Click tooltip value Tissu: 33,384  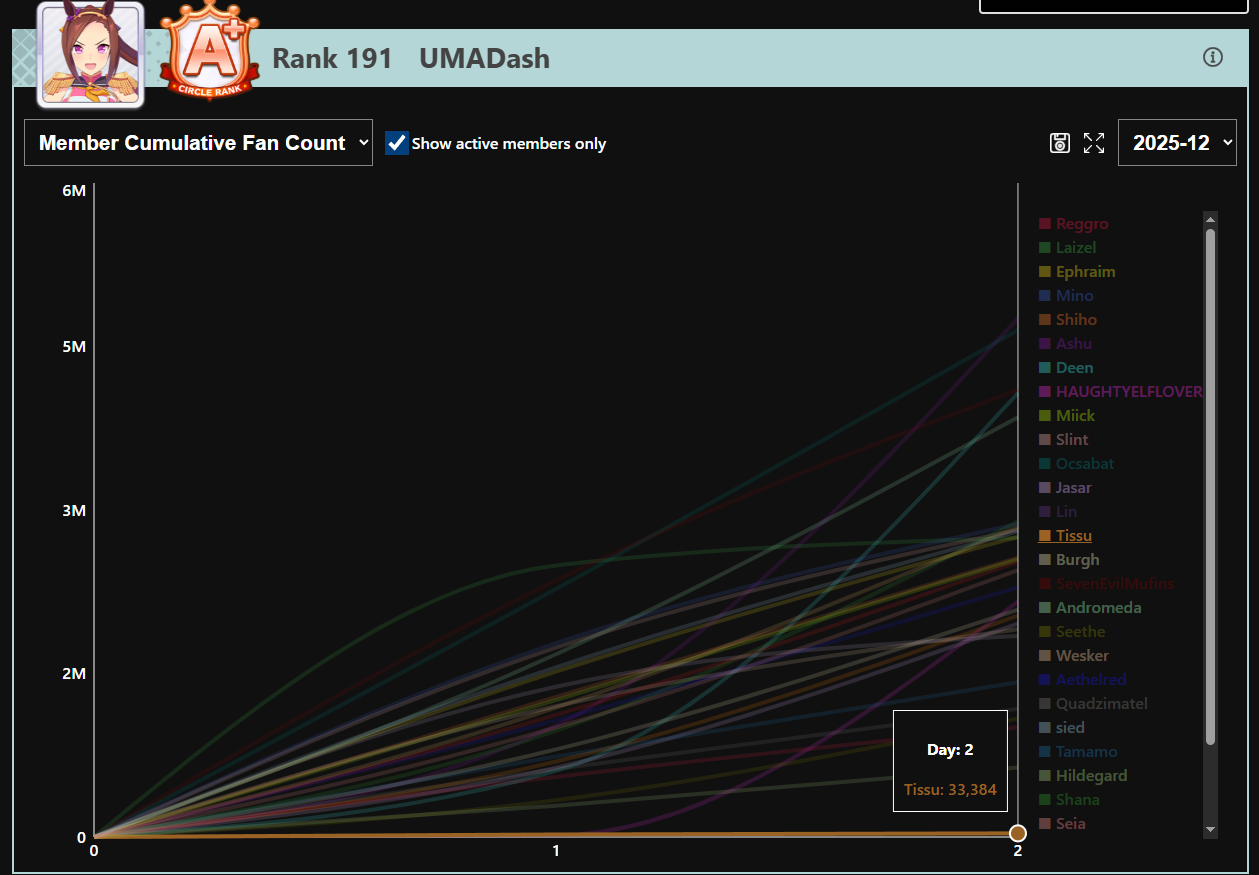[950, 790]
